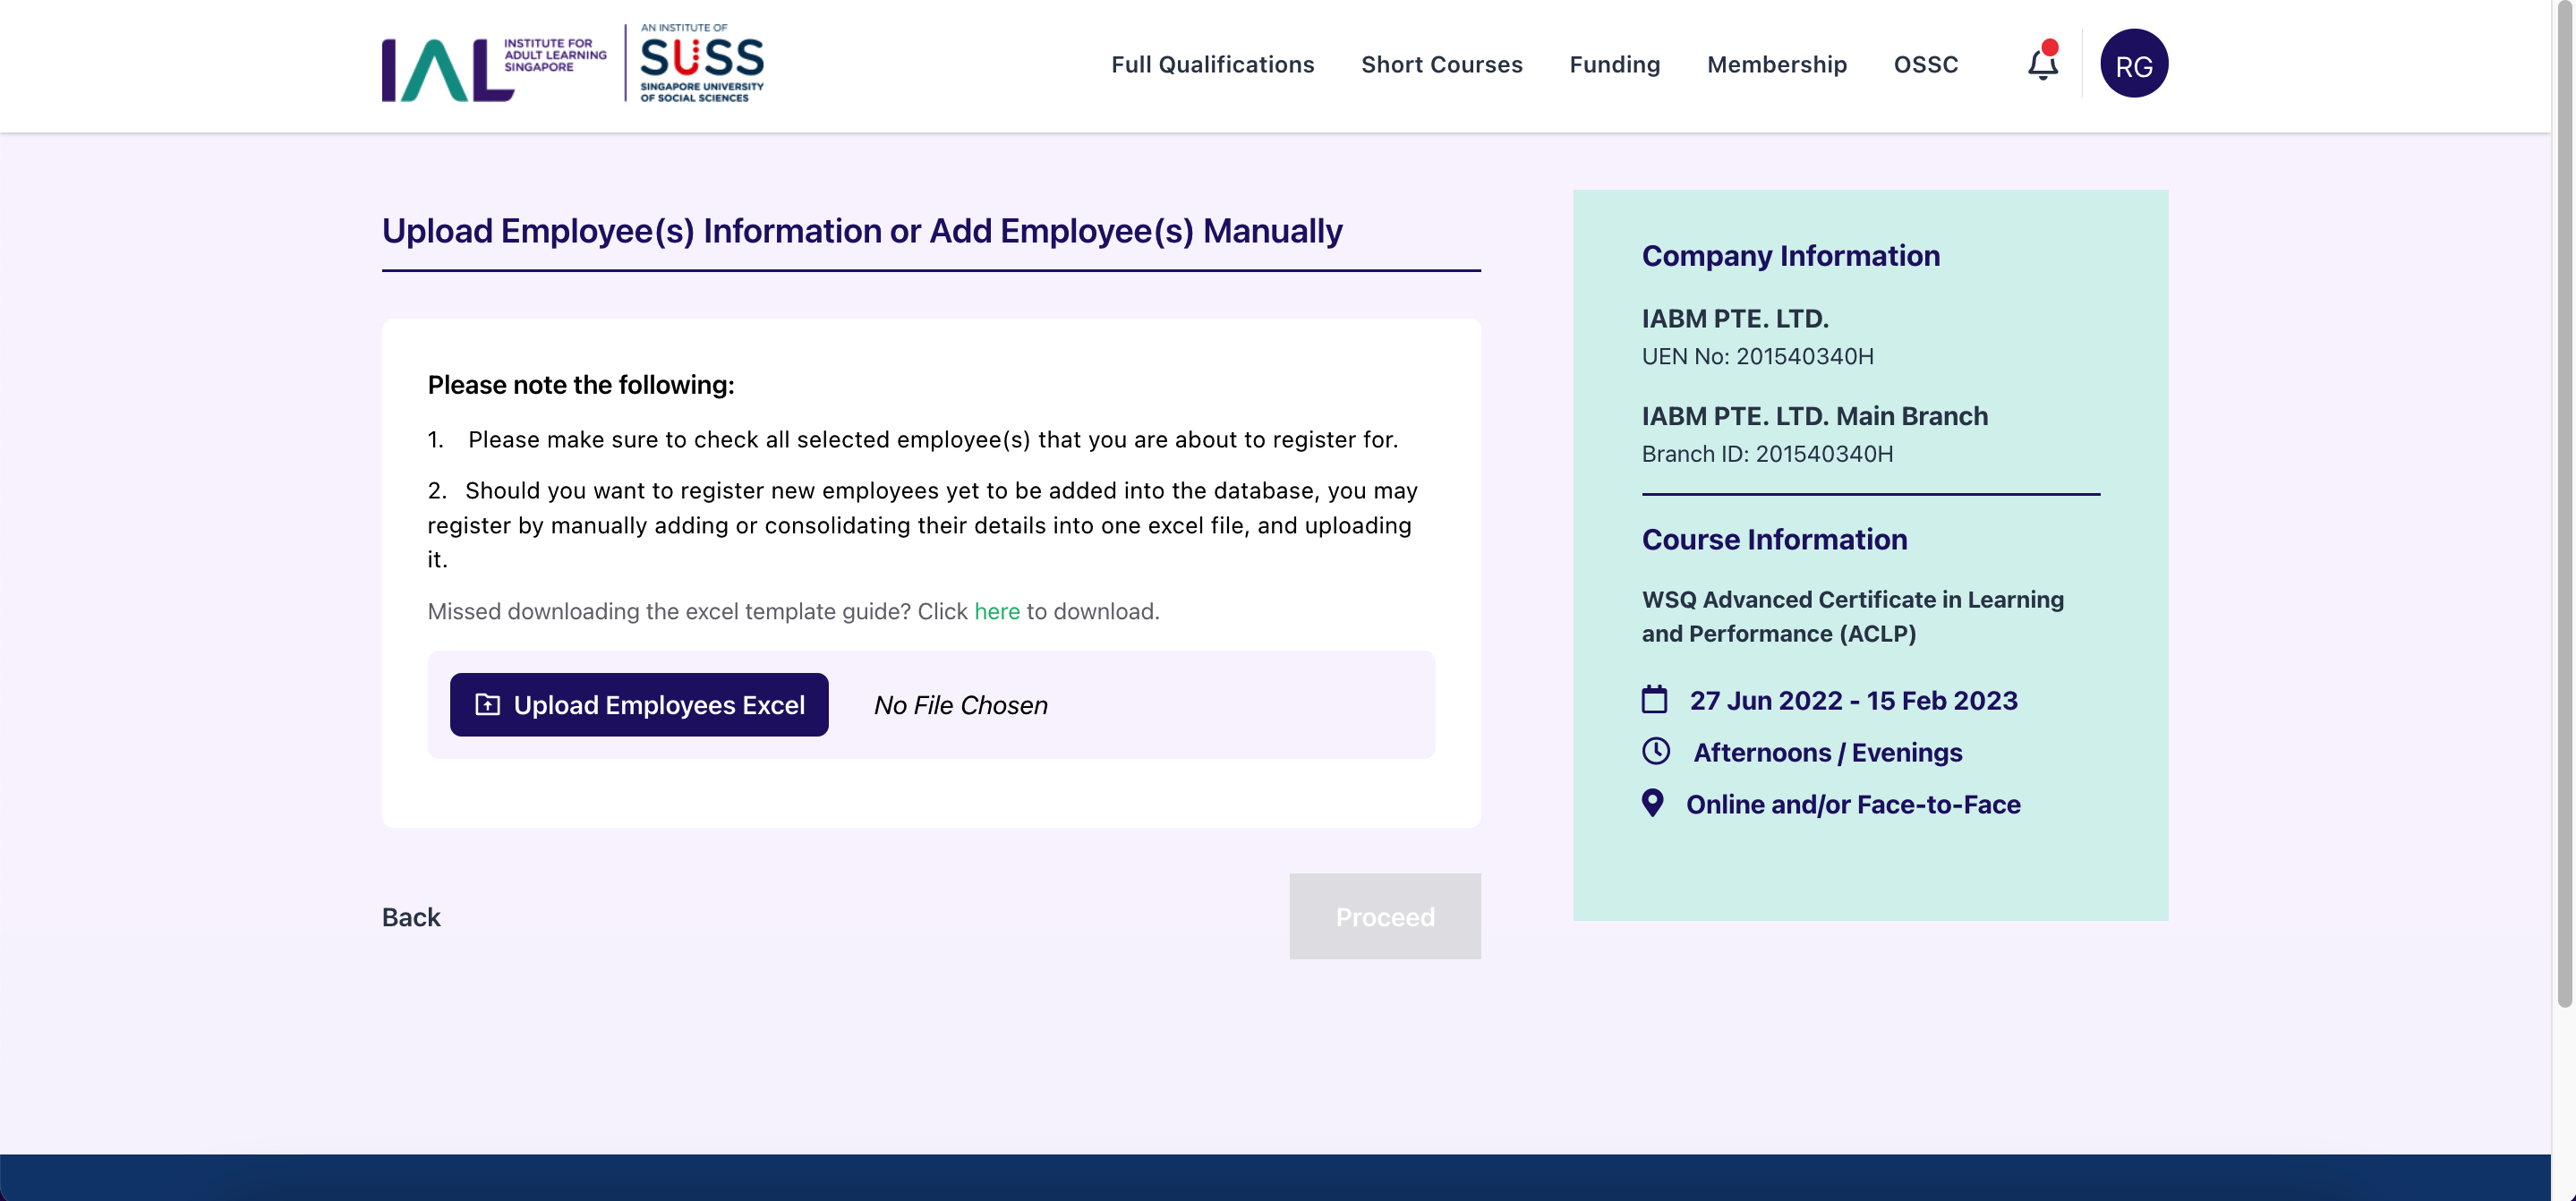
Task: Click the 'Please note the following:' heading
Action: [581, 385]
